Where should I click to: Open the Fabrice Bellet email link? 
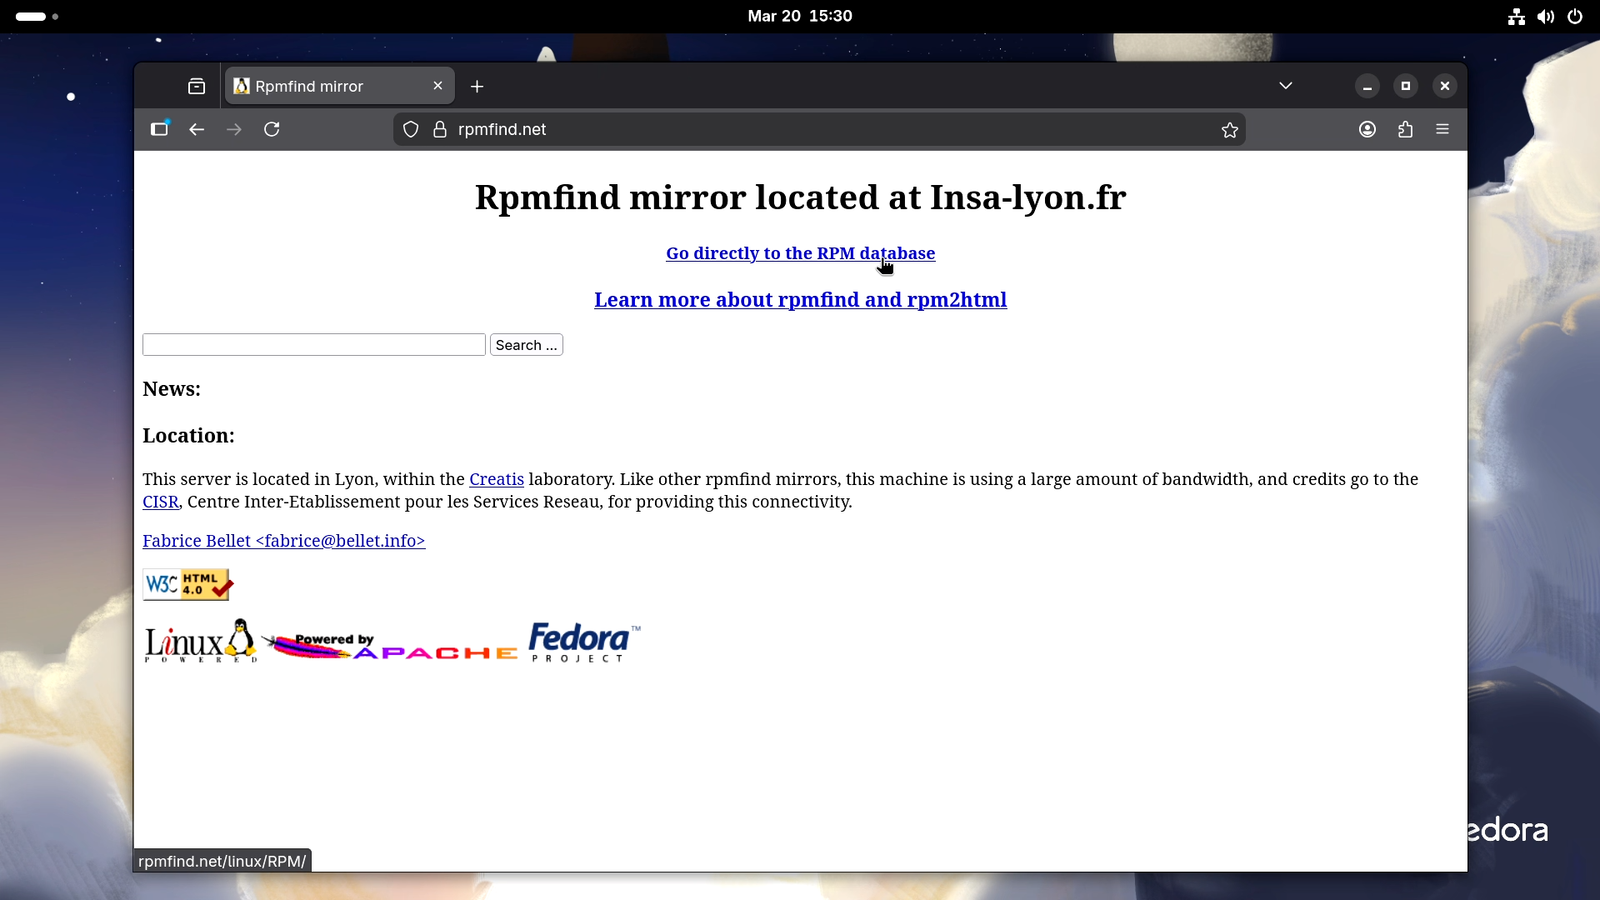coord(284,541)
